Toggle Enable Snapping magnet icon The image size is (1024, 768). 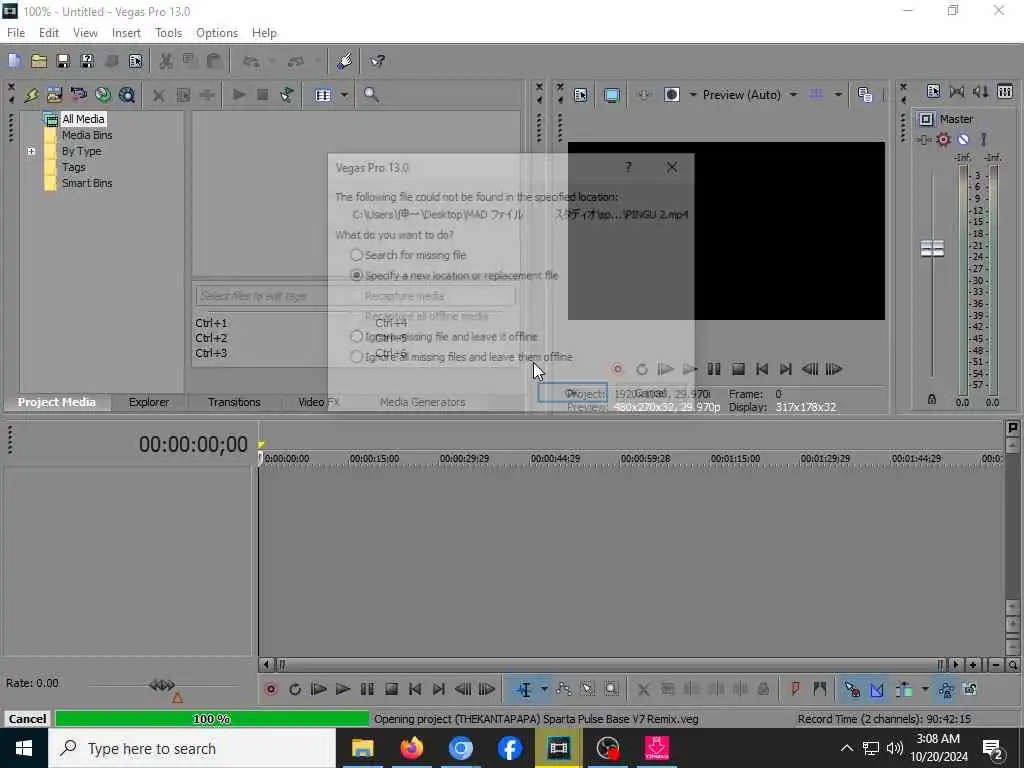click(852, 689)
